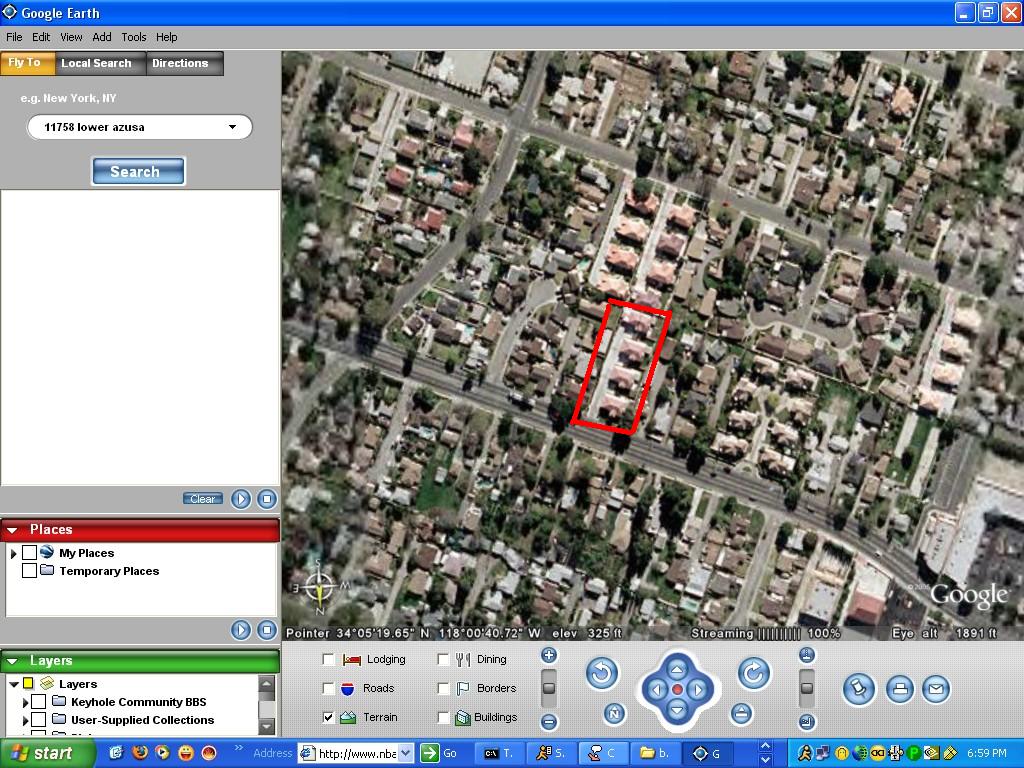
Task: Switch to the Directions tab
Action: click(180, 63)
